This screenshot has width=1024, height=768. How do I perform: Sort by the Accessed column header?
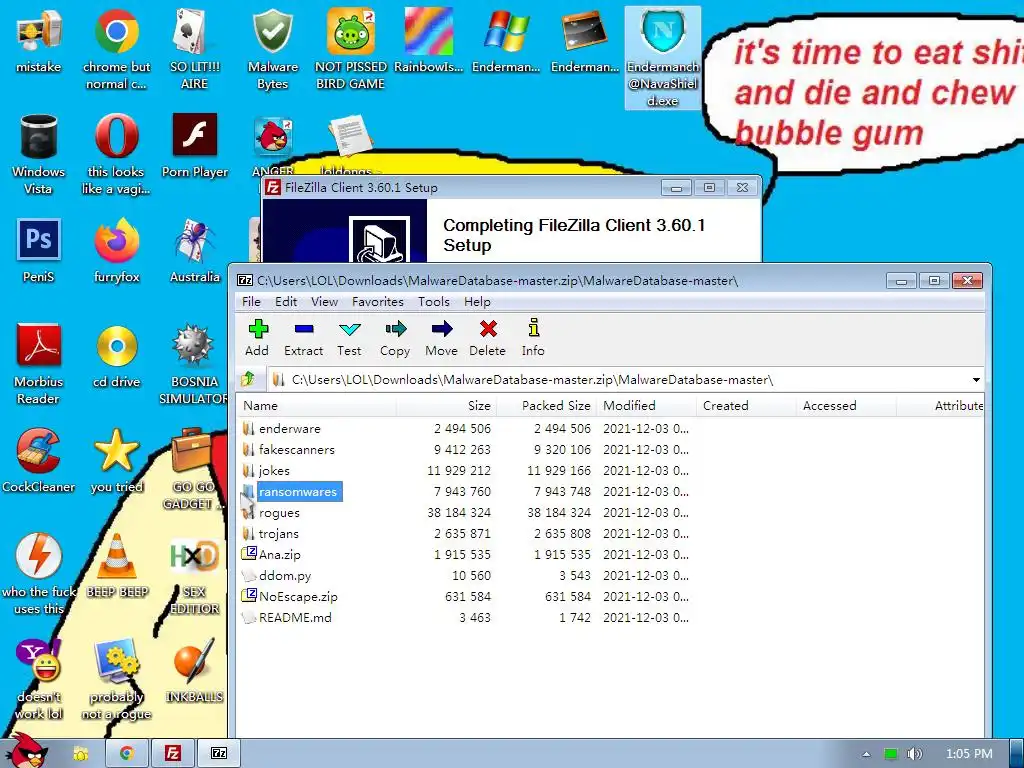846,406
